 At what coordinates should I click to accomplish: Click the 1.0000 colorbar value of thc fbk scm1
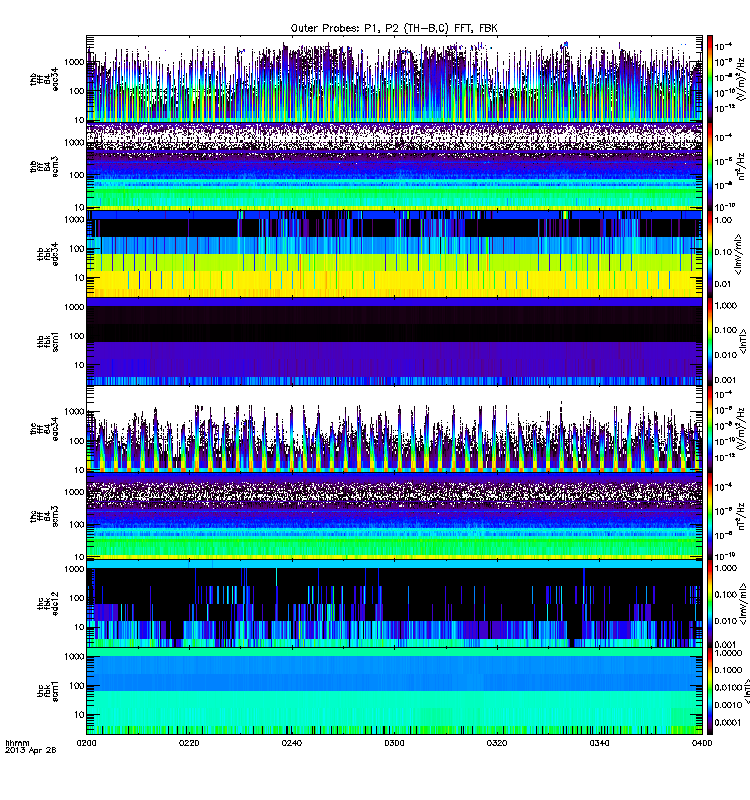coord(729,653)
